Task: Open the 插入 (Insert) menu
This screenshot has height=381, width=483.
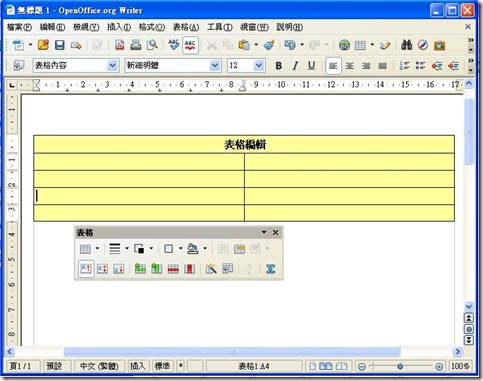Action: coord(119,27)
